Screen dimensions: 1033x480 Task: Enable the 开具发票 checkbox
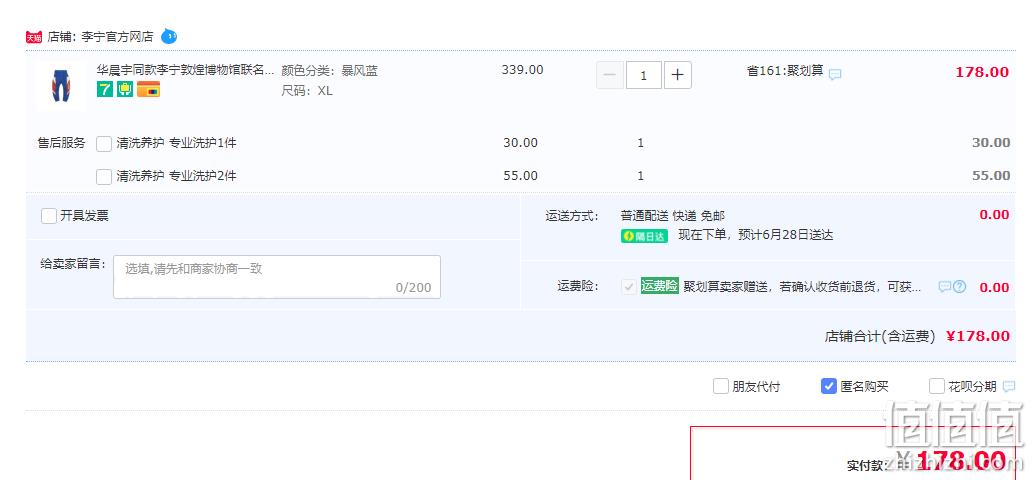pyautogui.click(x=49, y=216)
